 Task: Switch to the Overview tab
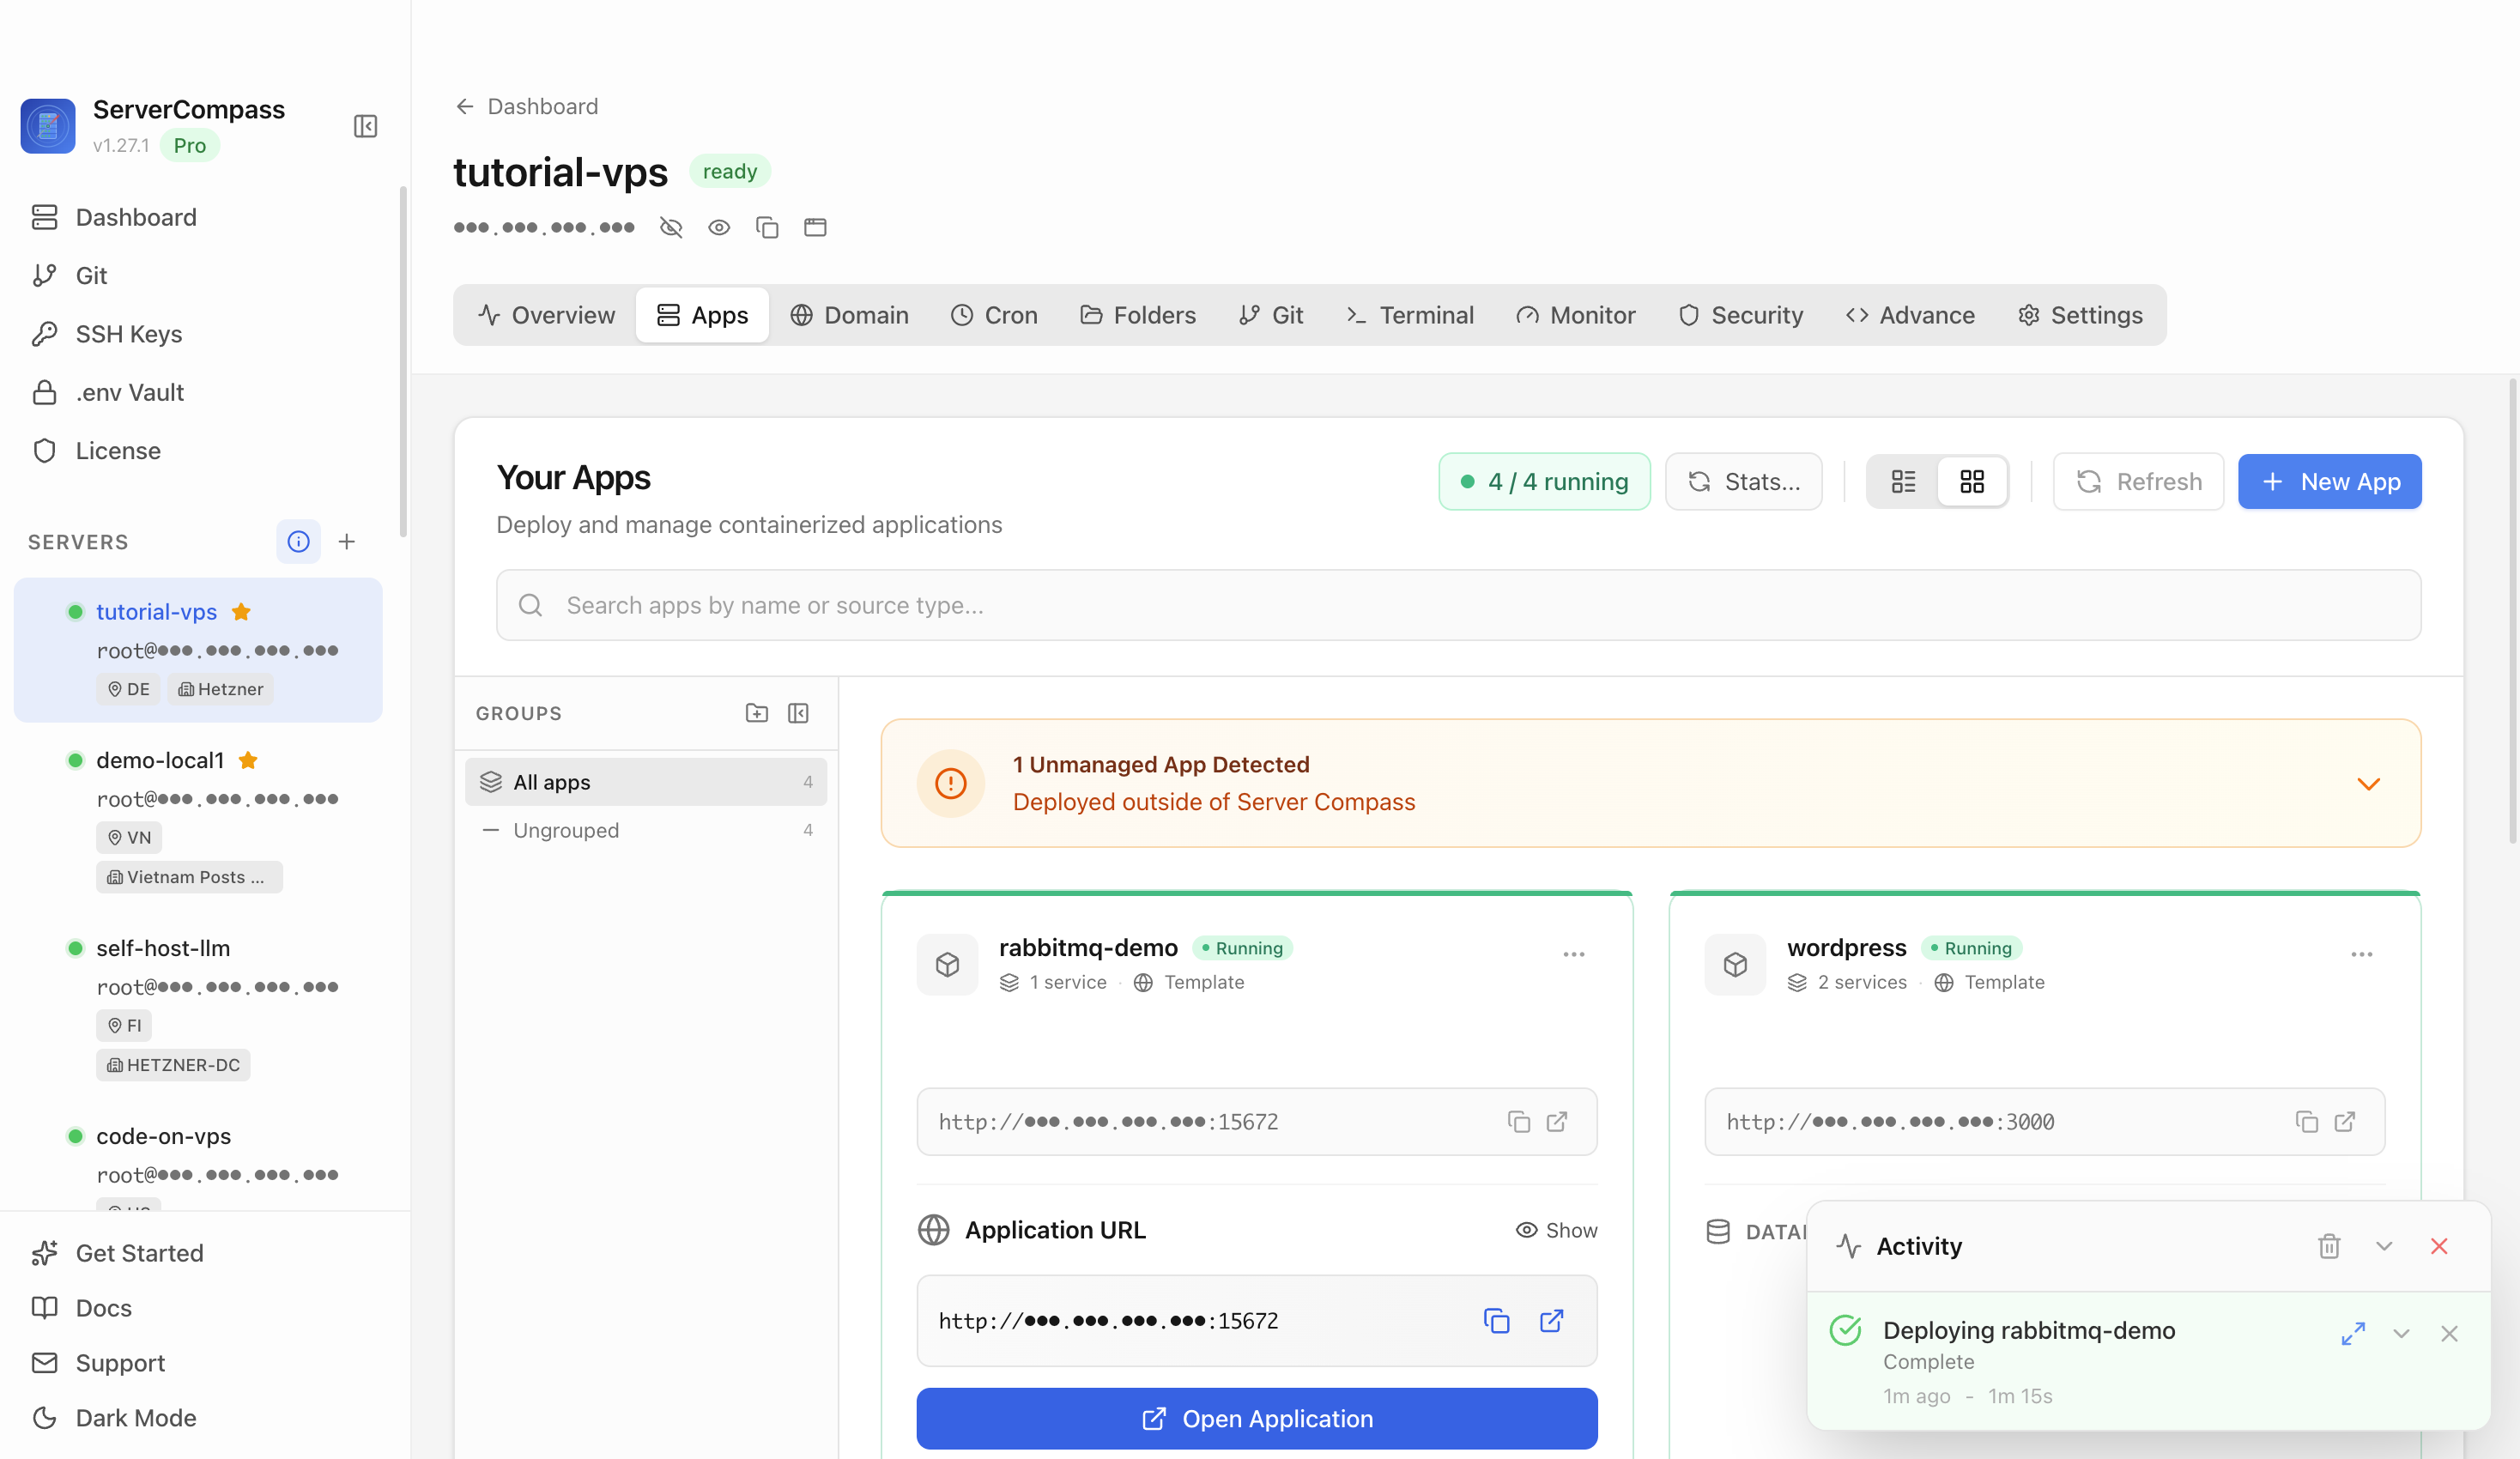point(546,315)
